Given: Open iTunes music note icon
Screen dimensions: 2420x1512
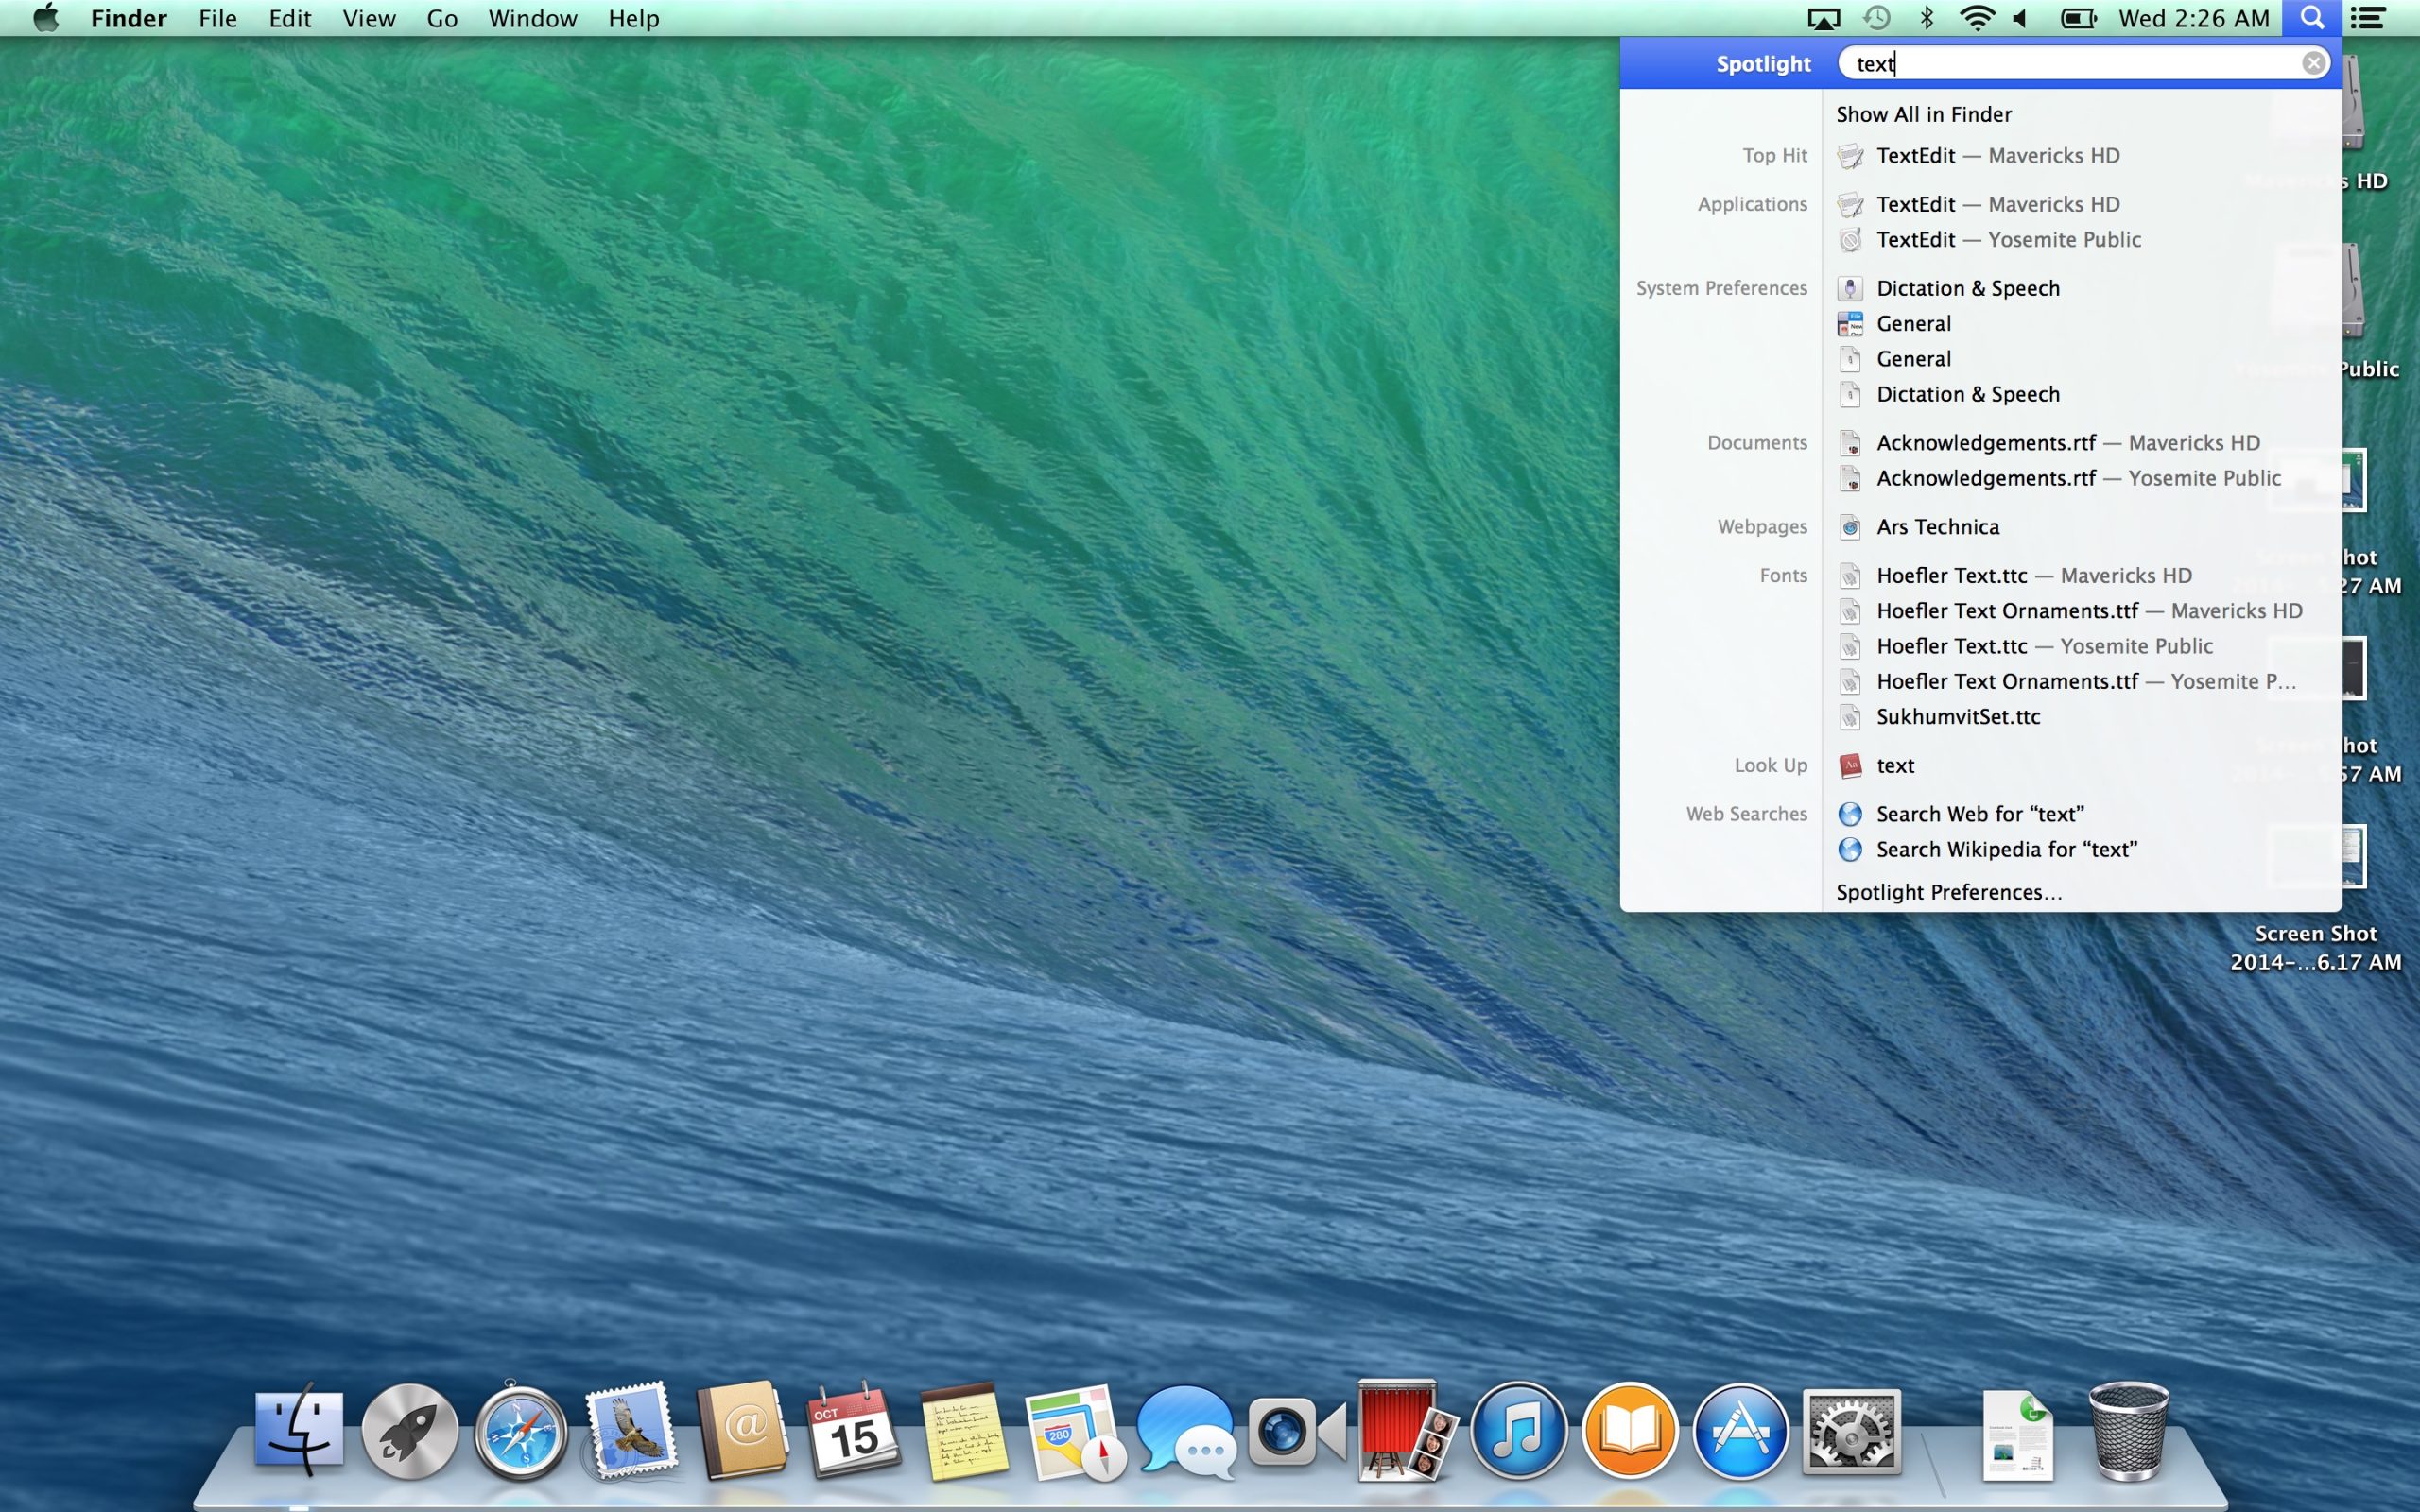Looking at the screenshot, I should pyautogui.click(x=1518, y=1432).
